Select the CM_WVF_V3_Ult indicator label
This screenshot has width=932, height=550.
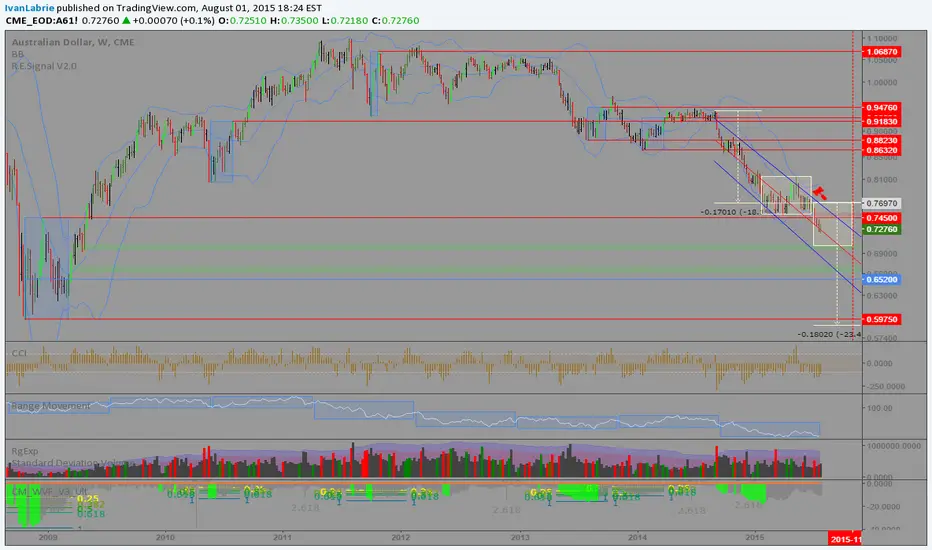coord(49,492)
